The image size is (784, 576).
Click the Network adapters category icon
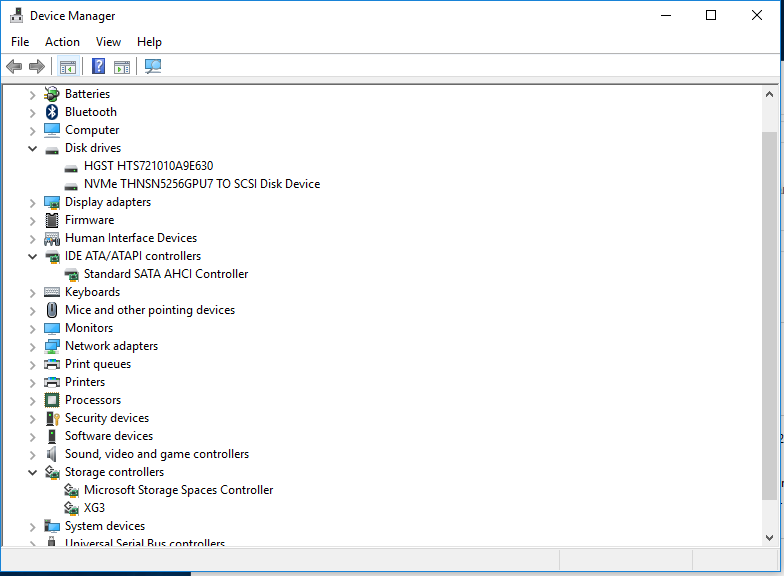[x=52, y=346]
